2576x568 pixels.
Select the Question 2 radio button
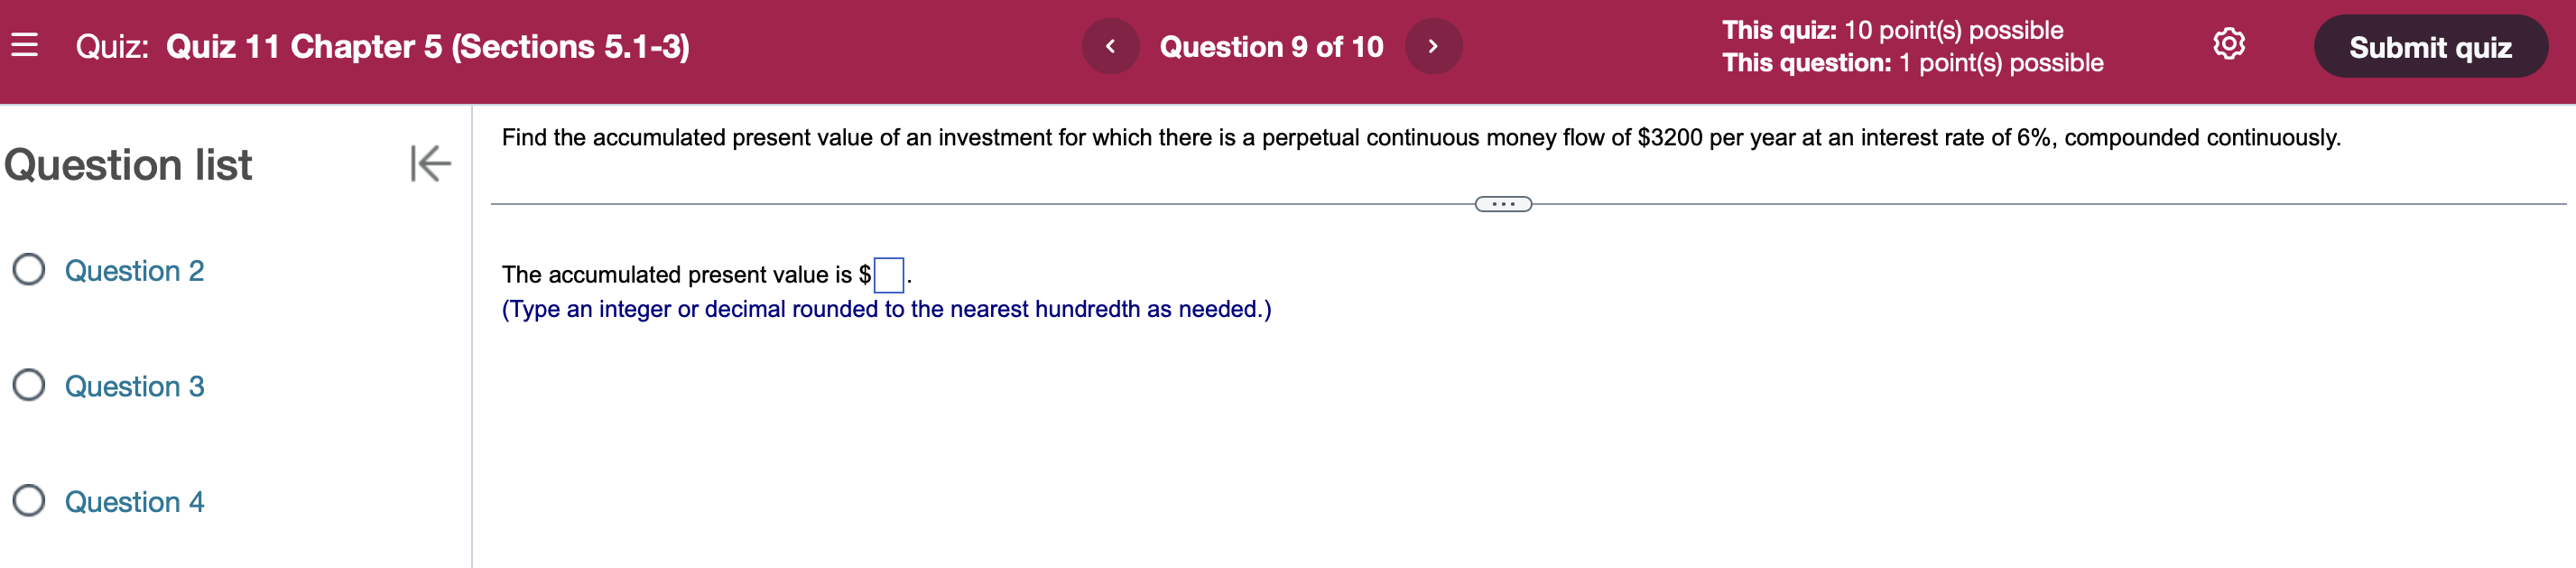tap(29, 270)
